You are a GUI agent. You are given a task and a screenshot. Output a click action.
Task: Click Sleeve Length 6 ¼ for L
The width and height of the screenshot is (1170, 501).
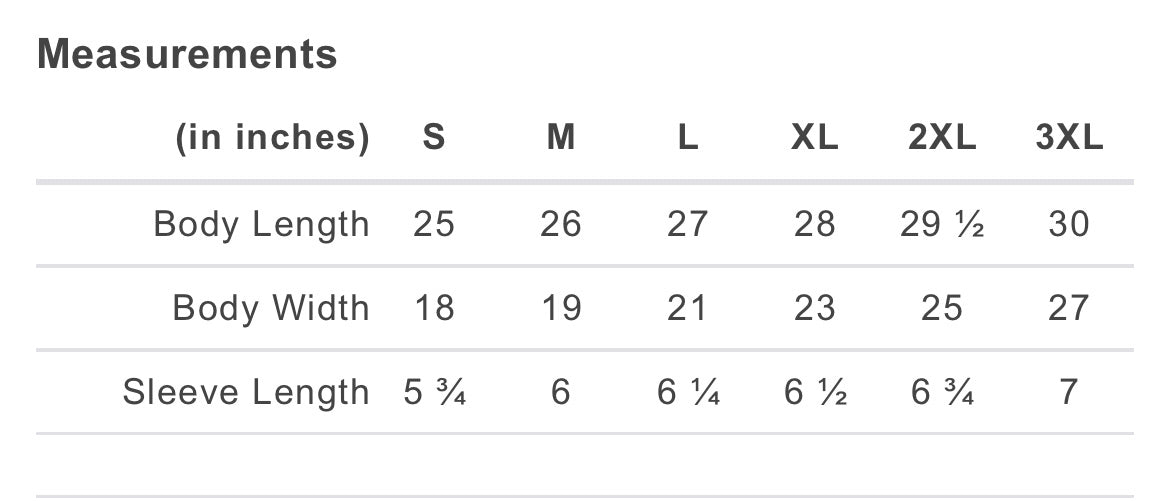coord(688,392)
